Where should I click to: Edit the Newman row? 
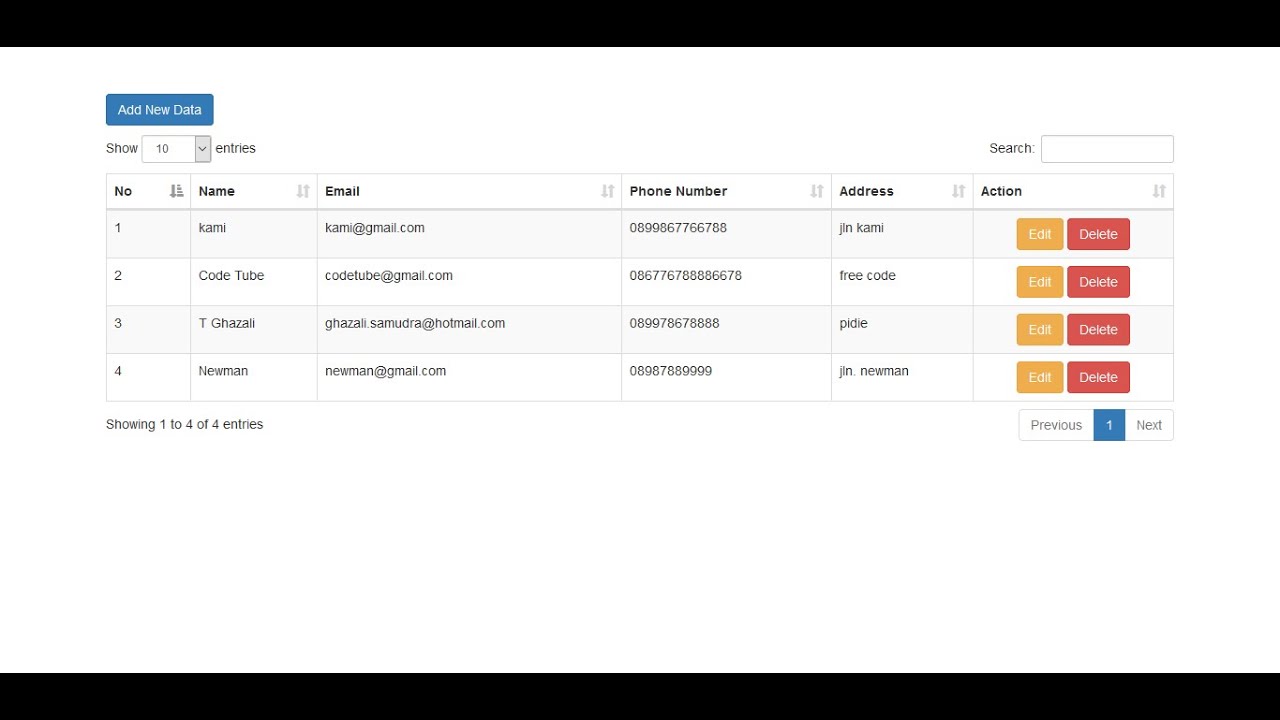[x=1040, y=377]
